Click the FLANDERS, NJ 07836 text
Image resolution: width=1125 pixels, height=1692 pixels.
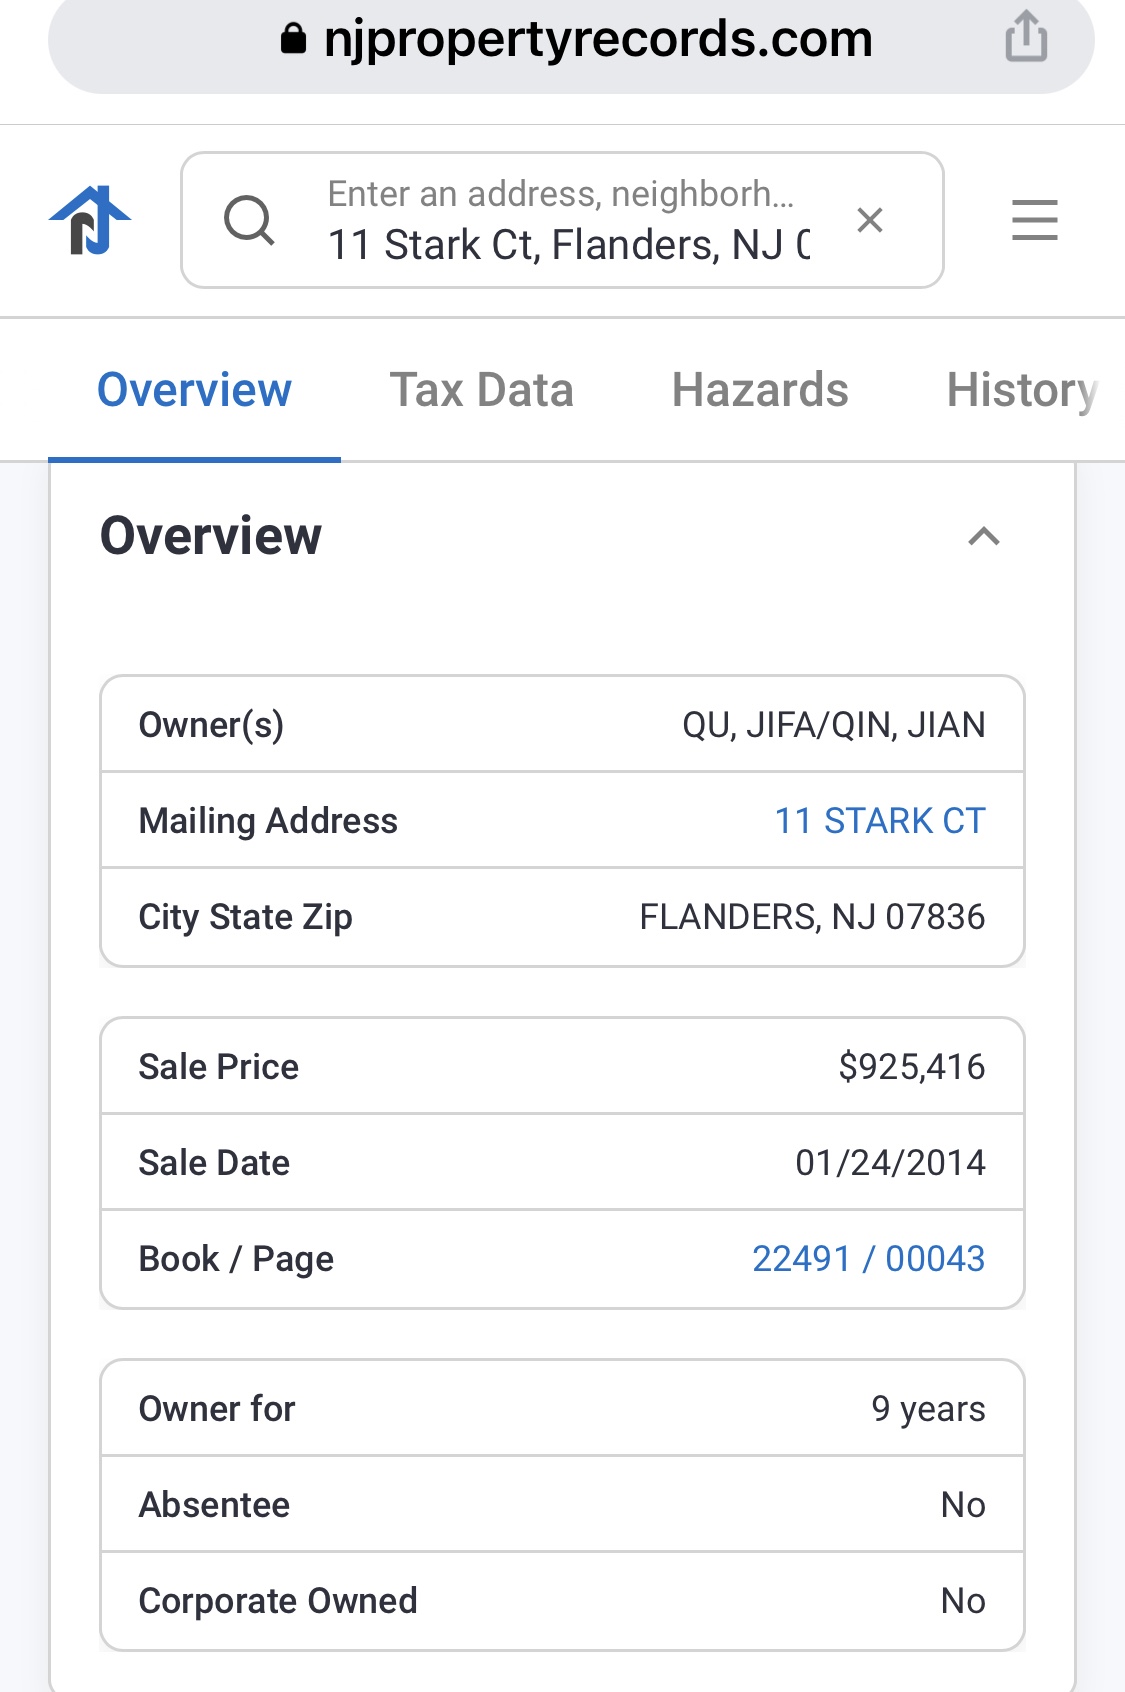click(x=812, y=917)
